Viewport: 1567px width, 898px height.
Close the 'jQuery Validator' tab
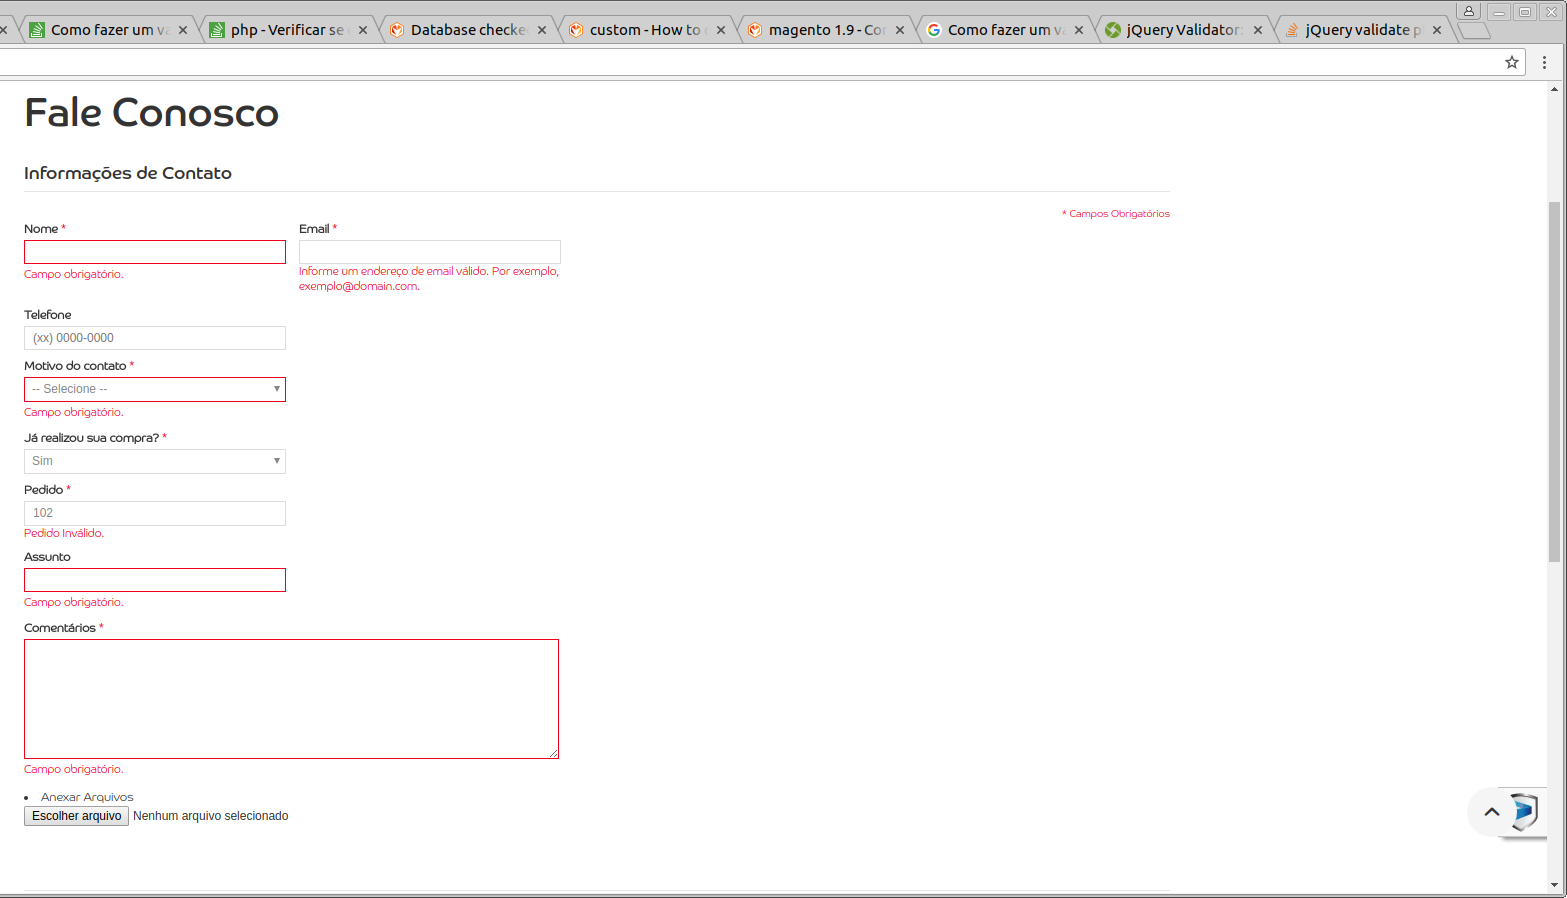(1258, 30)
